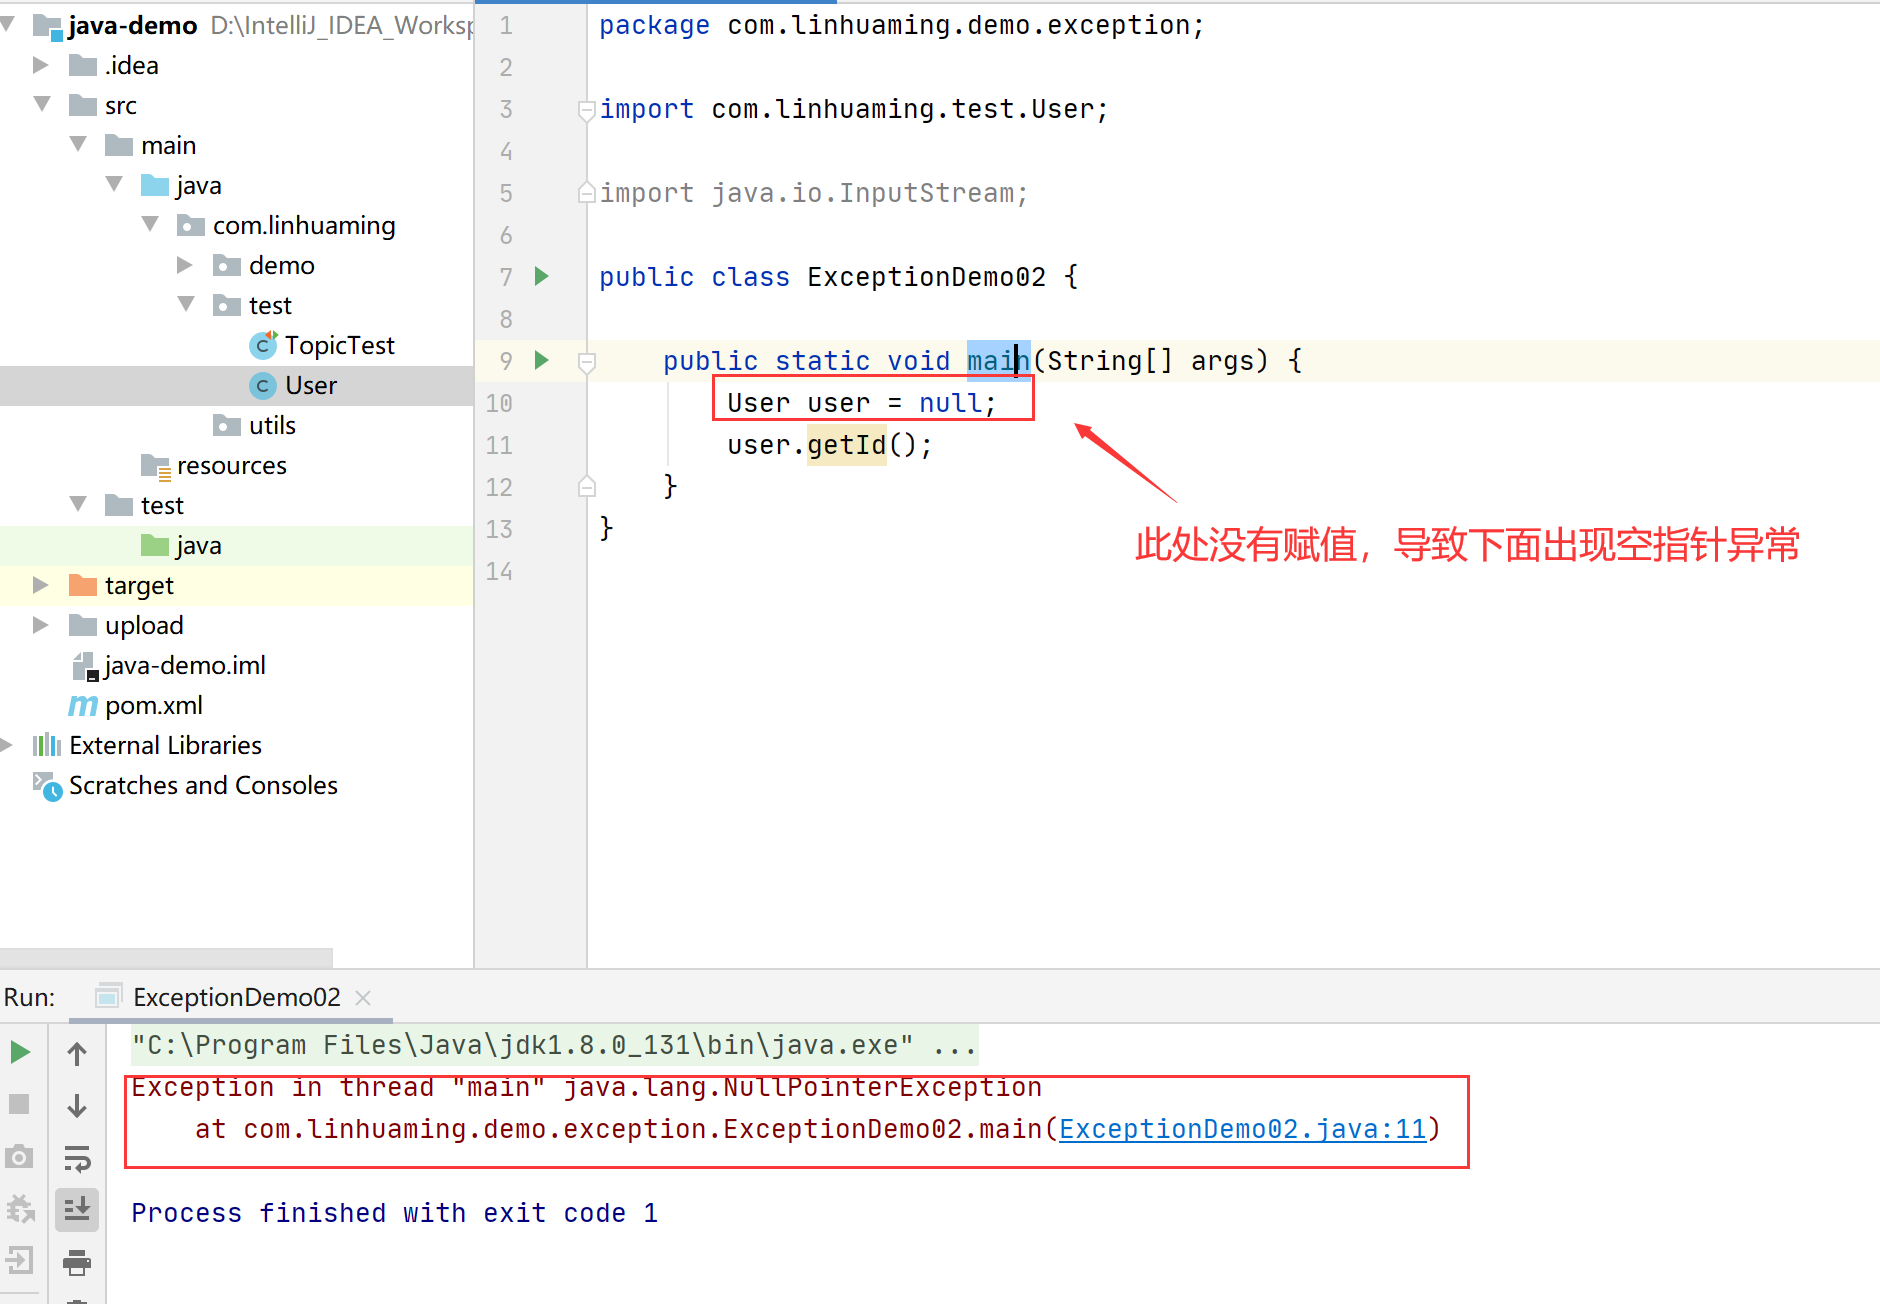1880x1304 pixels.
Task: Disable scroll-to-end in Run console
Action: click(x=77, y=1210)
